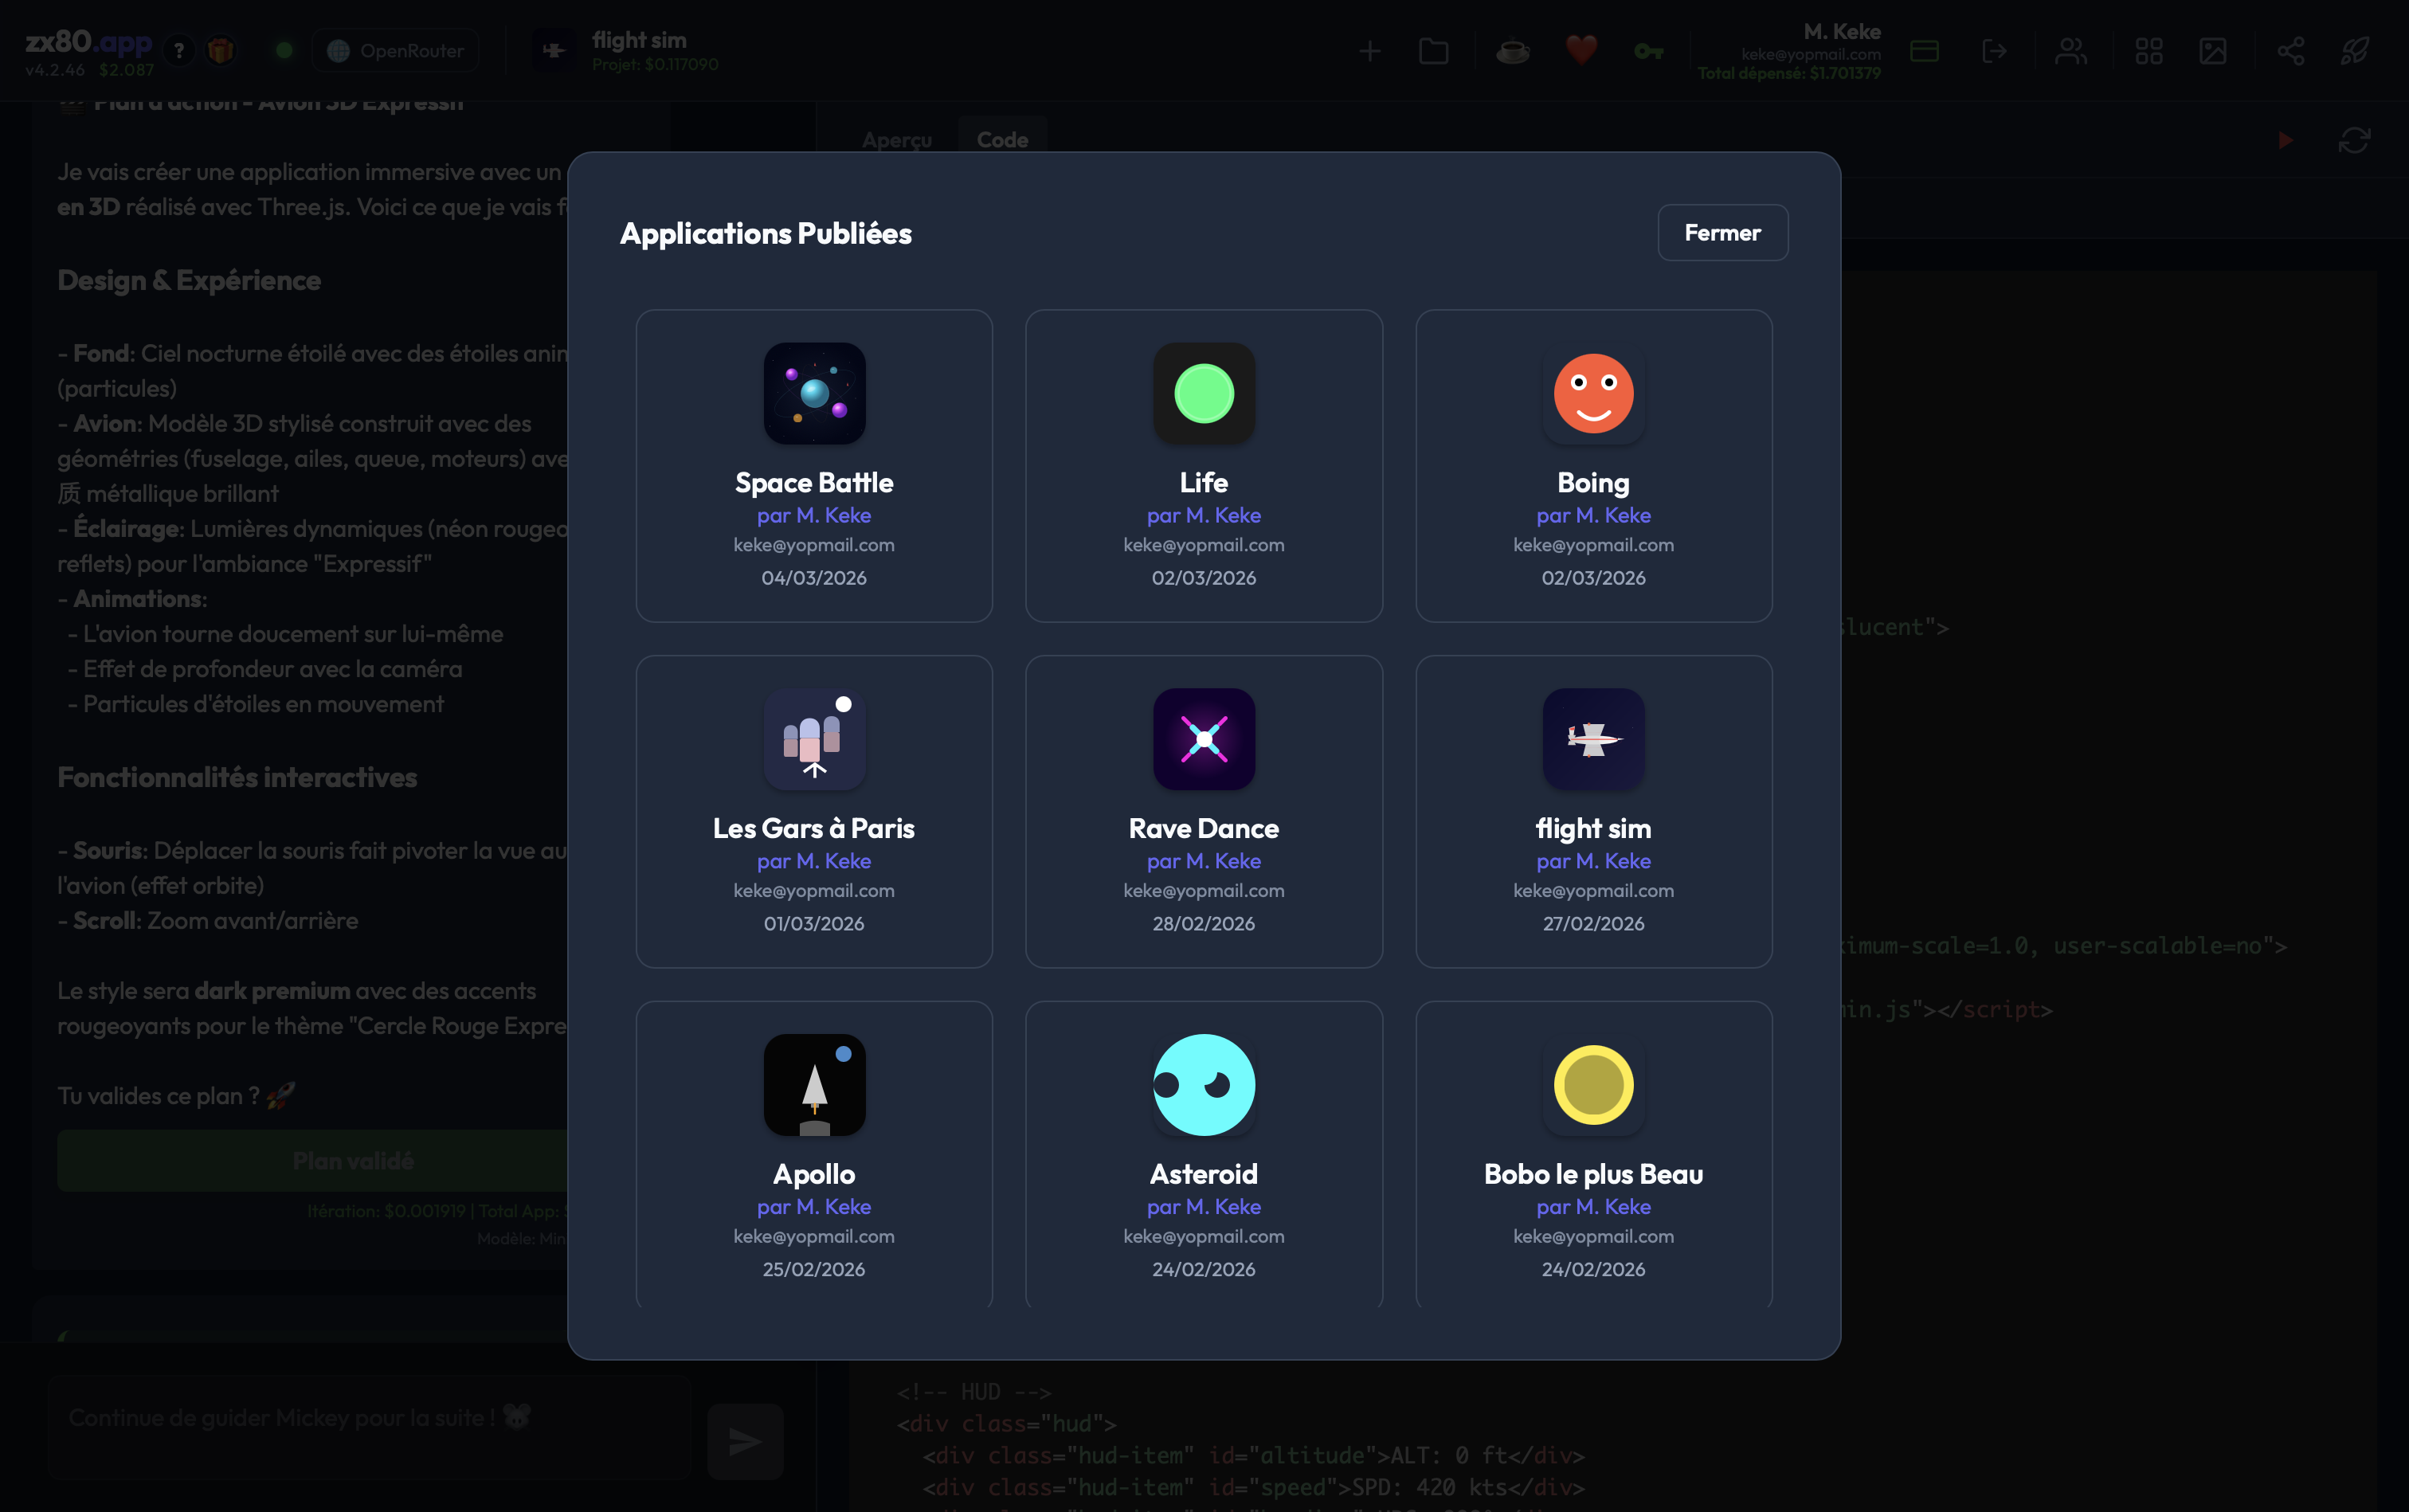Click the Boing app title
2409x1512 pixels.
(1593, 482)
